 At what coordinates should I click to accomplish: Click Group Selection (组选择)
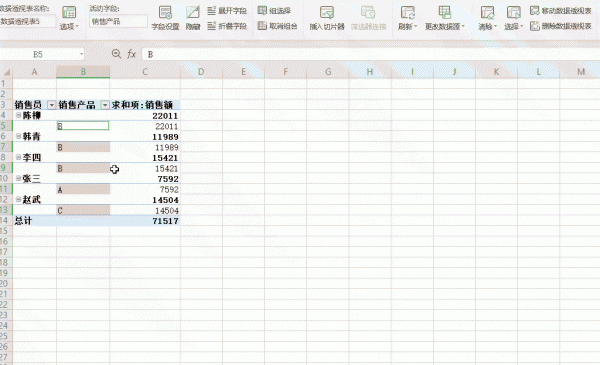(274, 11)
